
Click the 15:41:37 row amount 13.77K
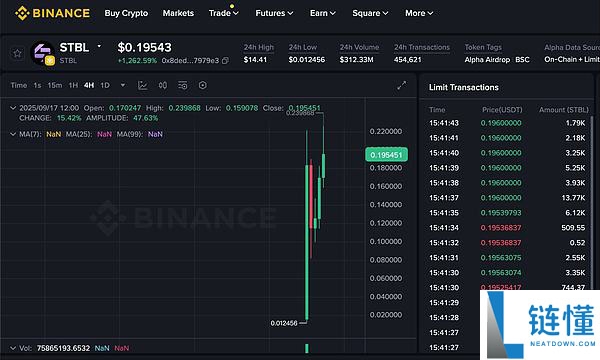573,198
